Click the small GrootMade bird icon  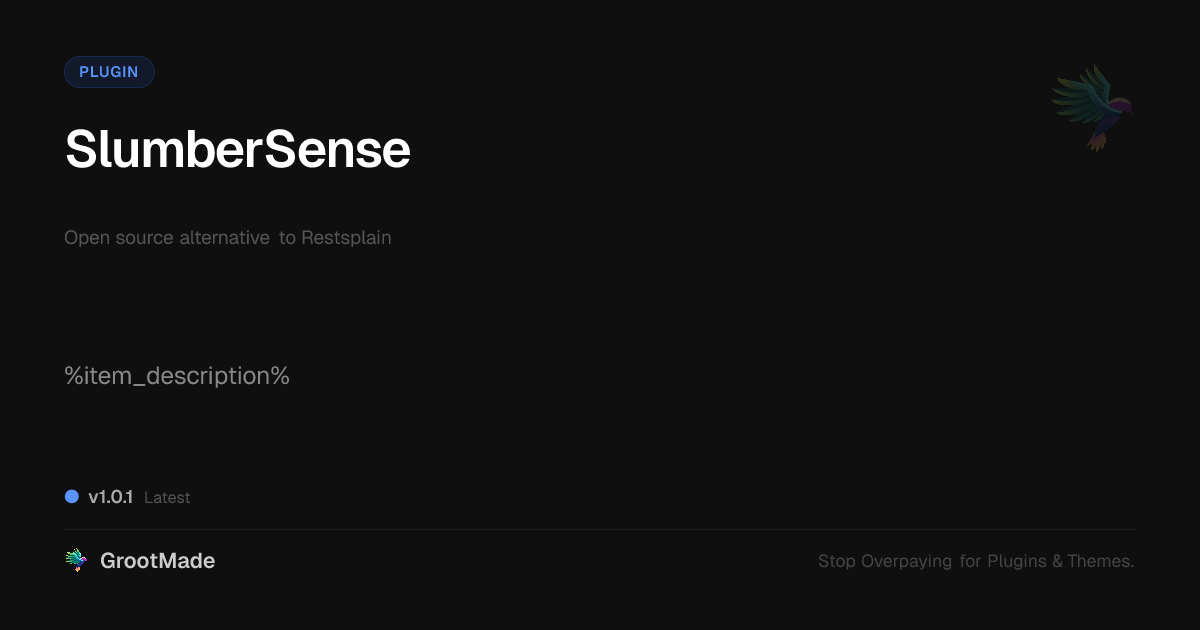point(76,561)
